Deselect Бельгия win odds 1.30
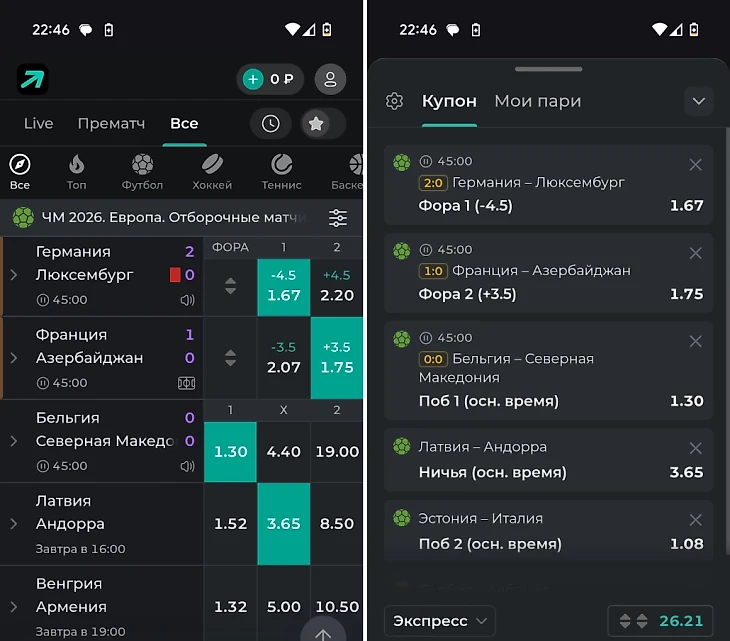The width and height of the screenshot is (730, 641). 230,452
